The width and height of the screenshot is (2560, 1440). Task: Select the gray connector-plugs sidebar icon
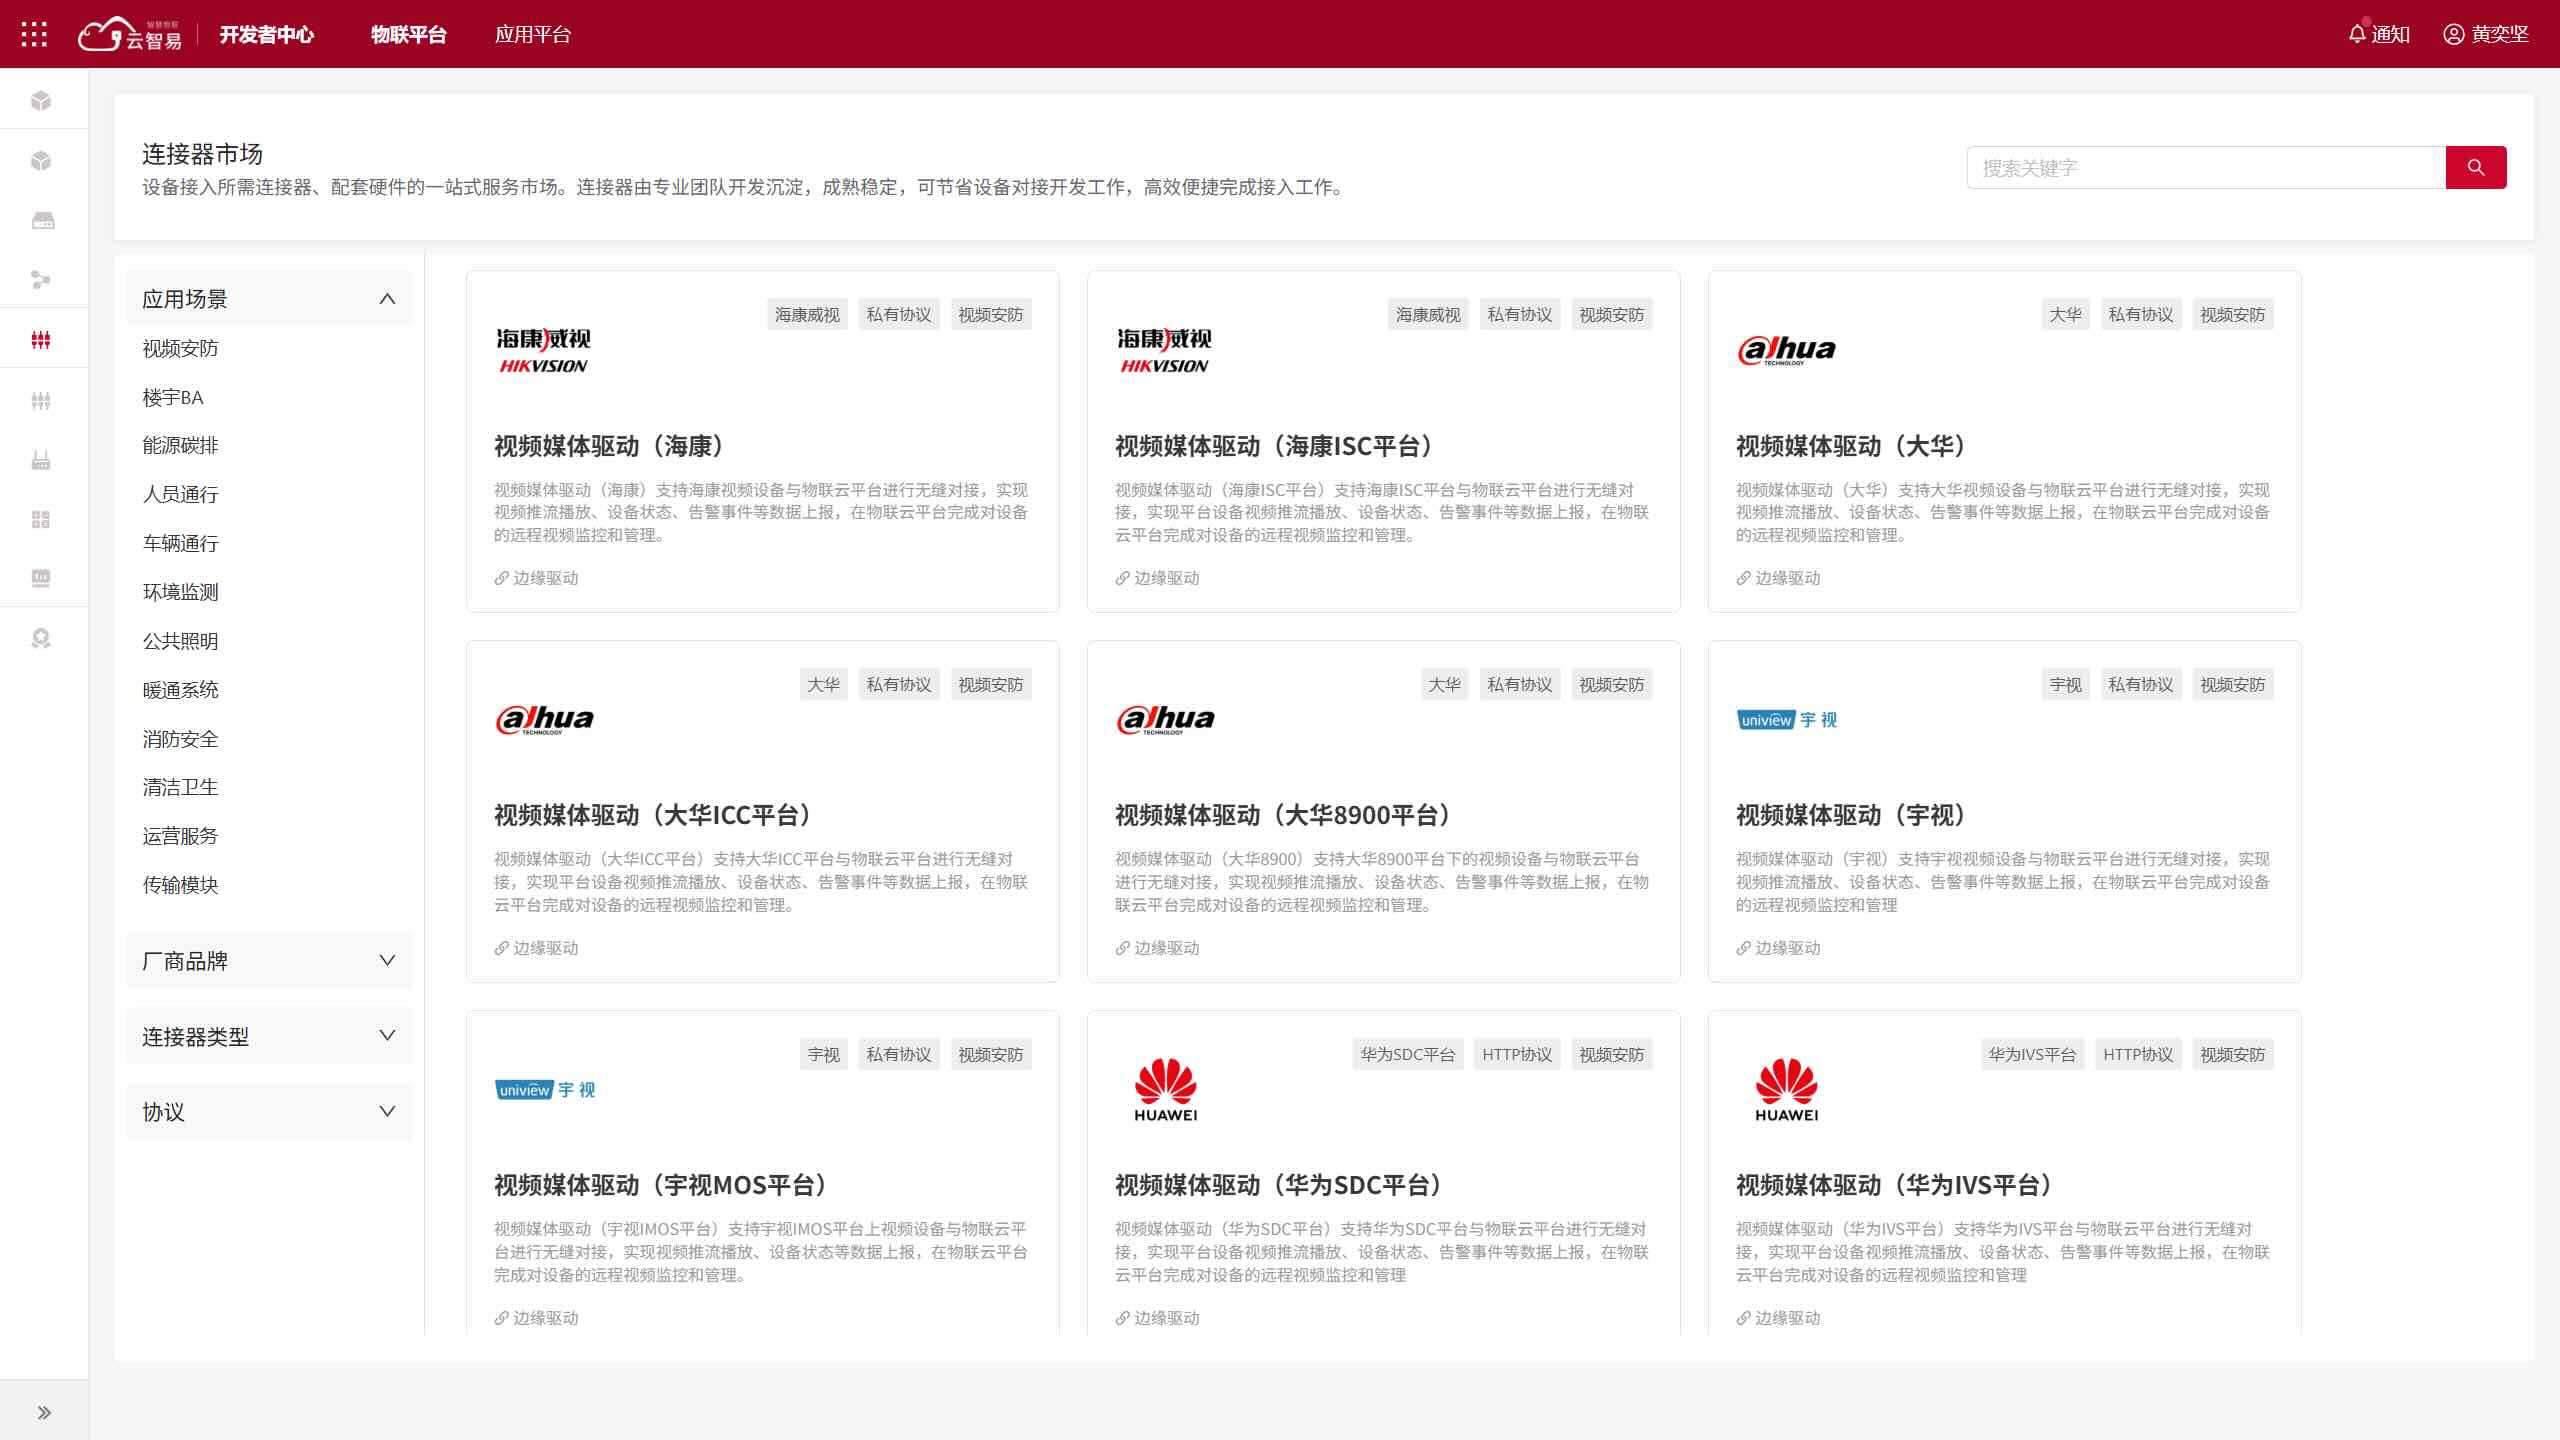41,400
